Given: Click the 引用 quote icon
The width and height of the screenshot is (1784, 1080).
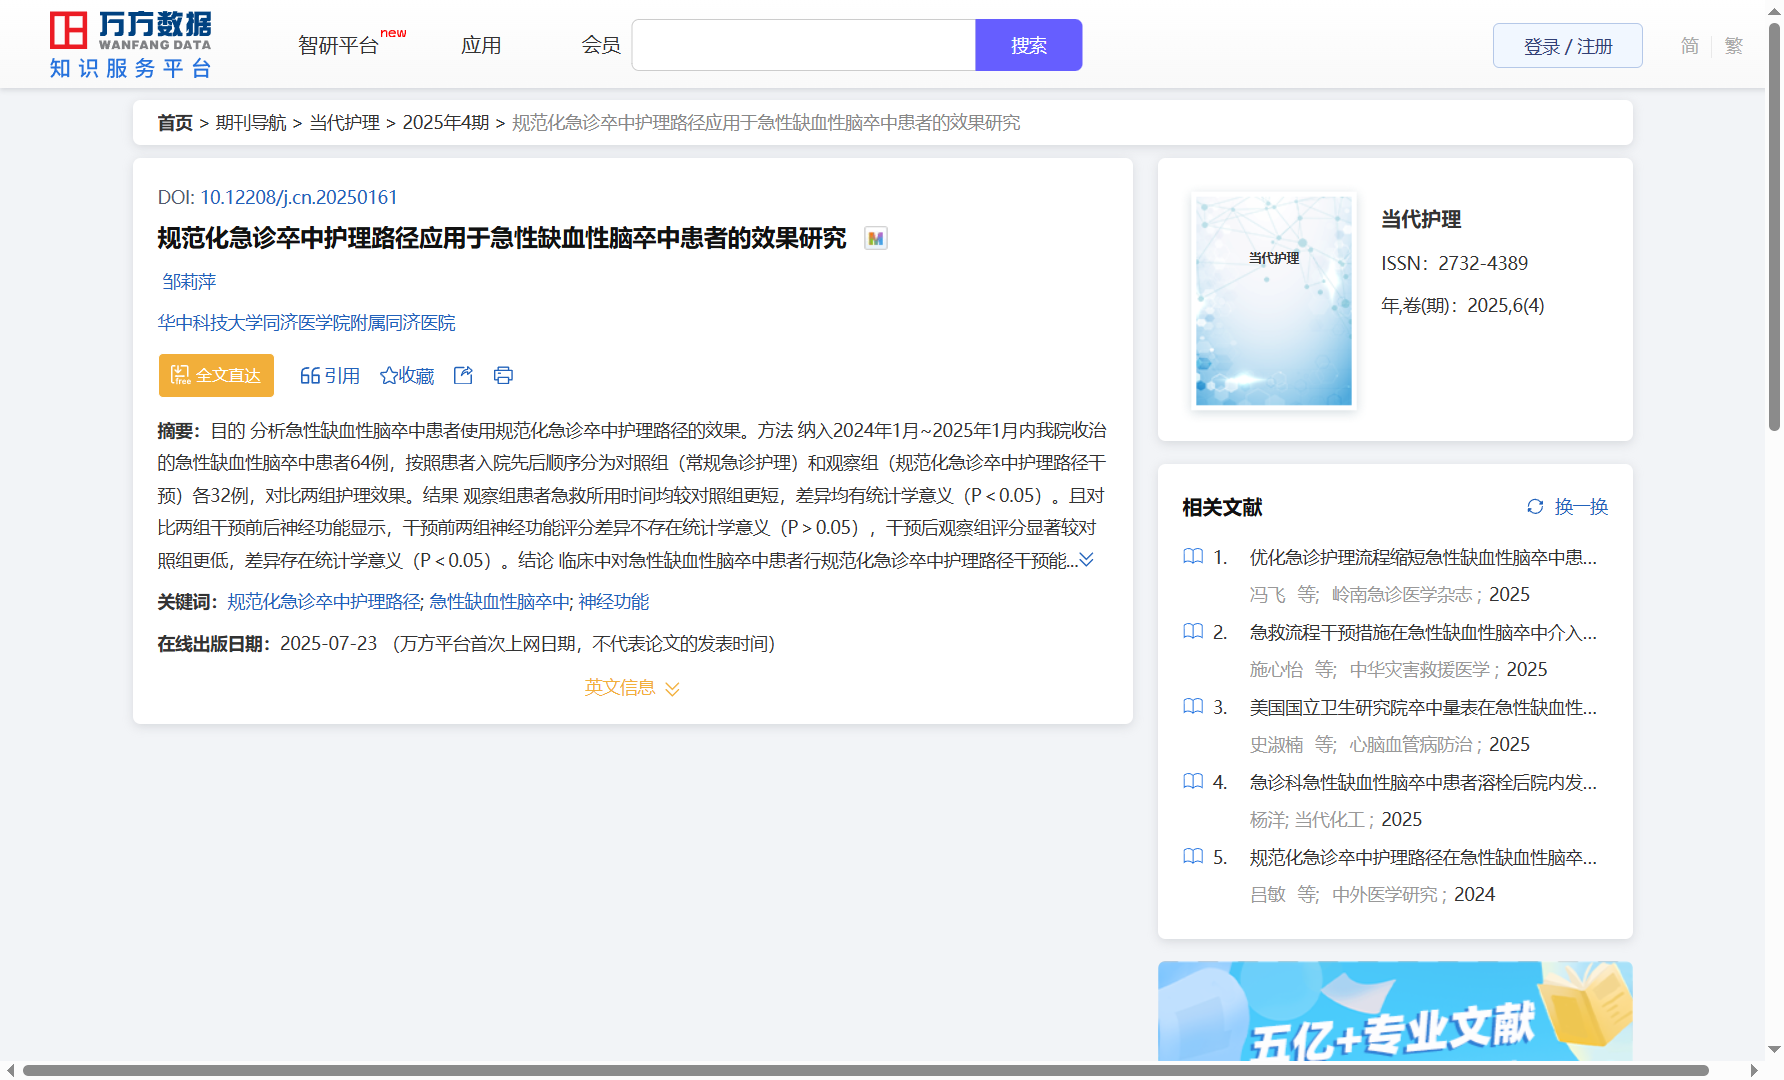Looking at the screenshot, I should 310,376.
